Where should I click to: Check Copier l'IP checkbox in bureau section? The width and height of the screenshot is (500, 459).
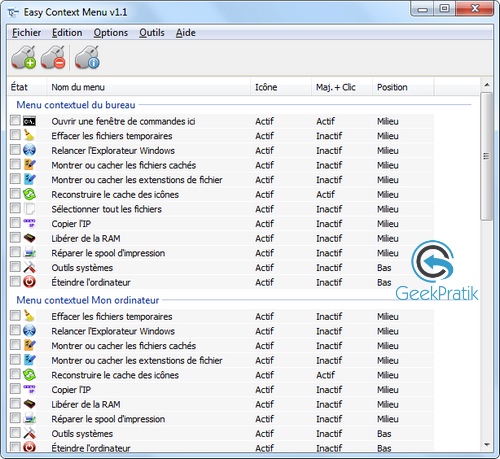point(15,223)
